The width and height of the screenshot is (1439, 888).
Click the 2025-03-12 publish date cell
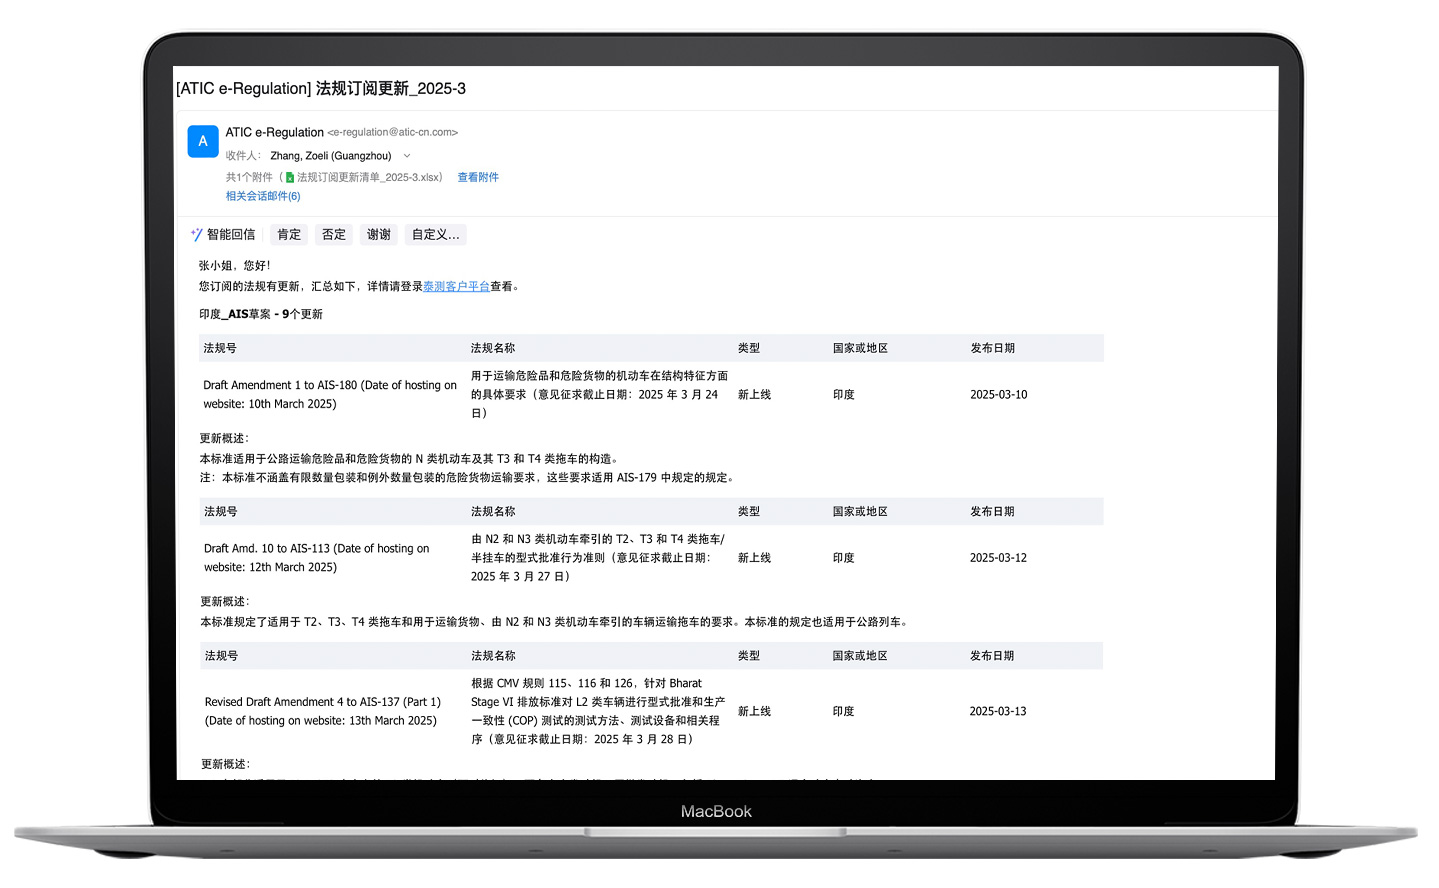[x=998, y=558]
